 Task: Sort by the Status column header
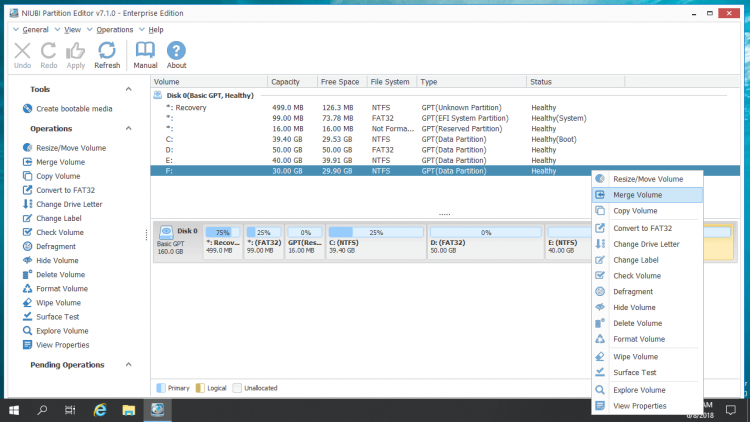(x=575, y=82)
